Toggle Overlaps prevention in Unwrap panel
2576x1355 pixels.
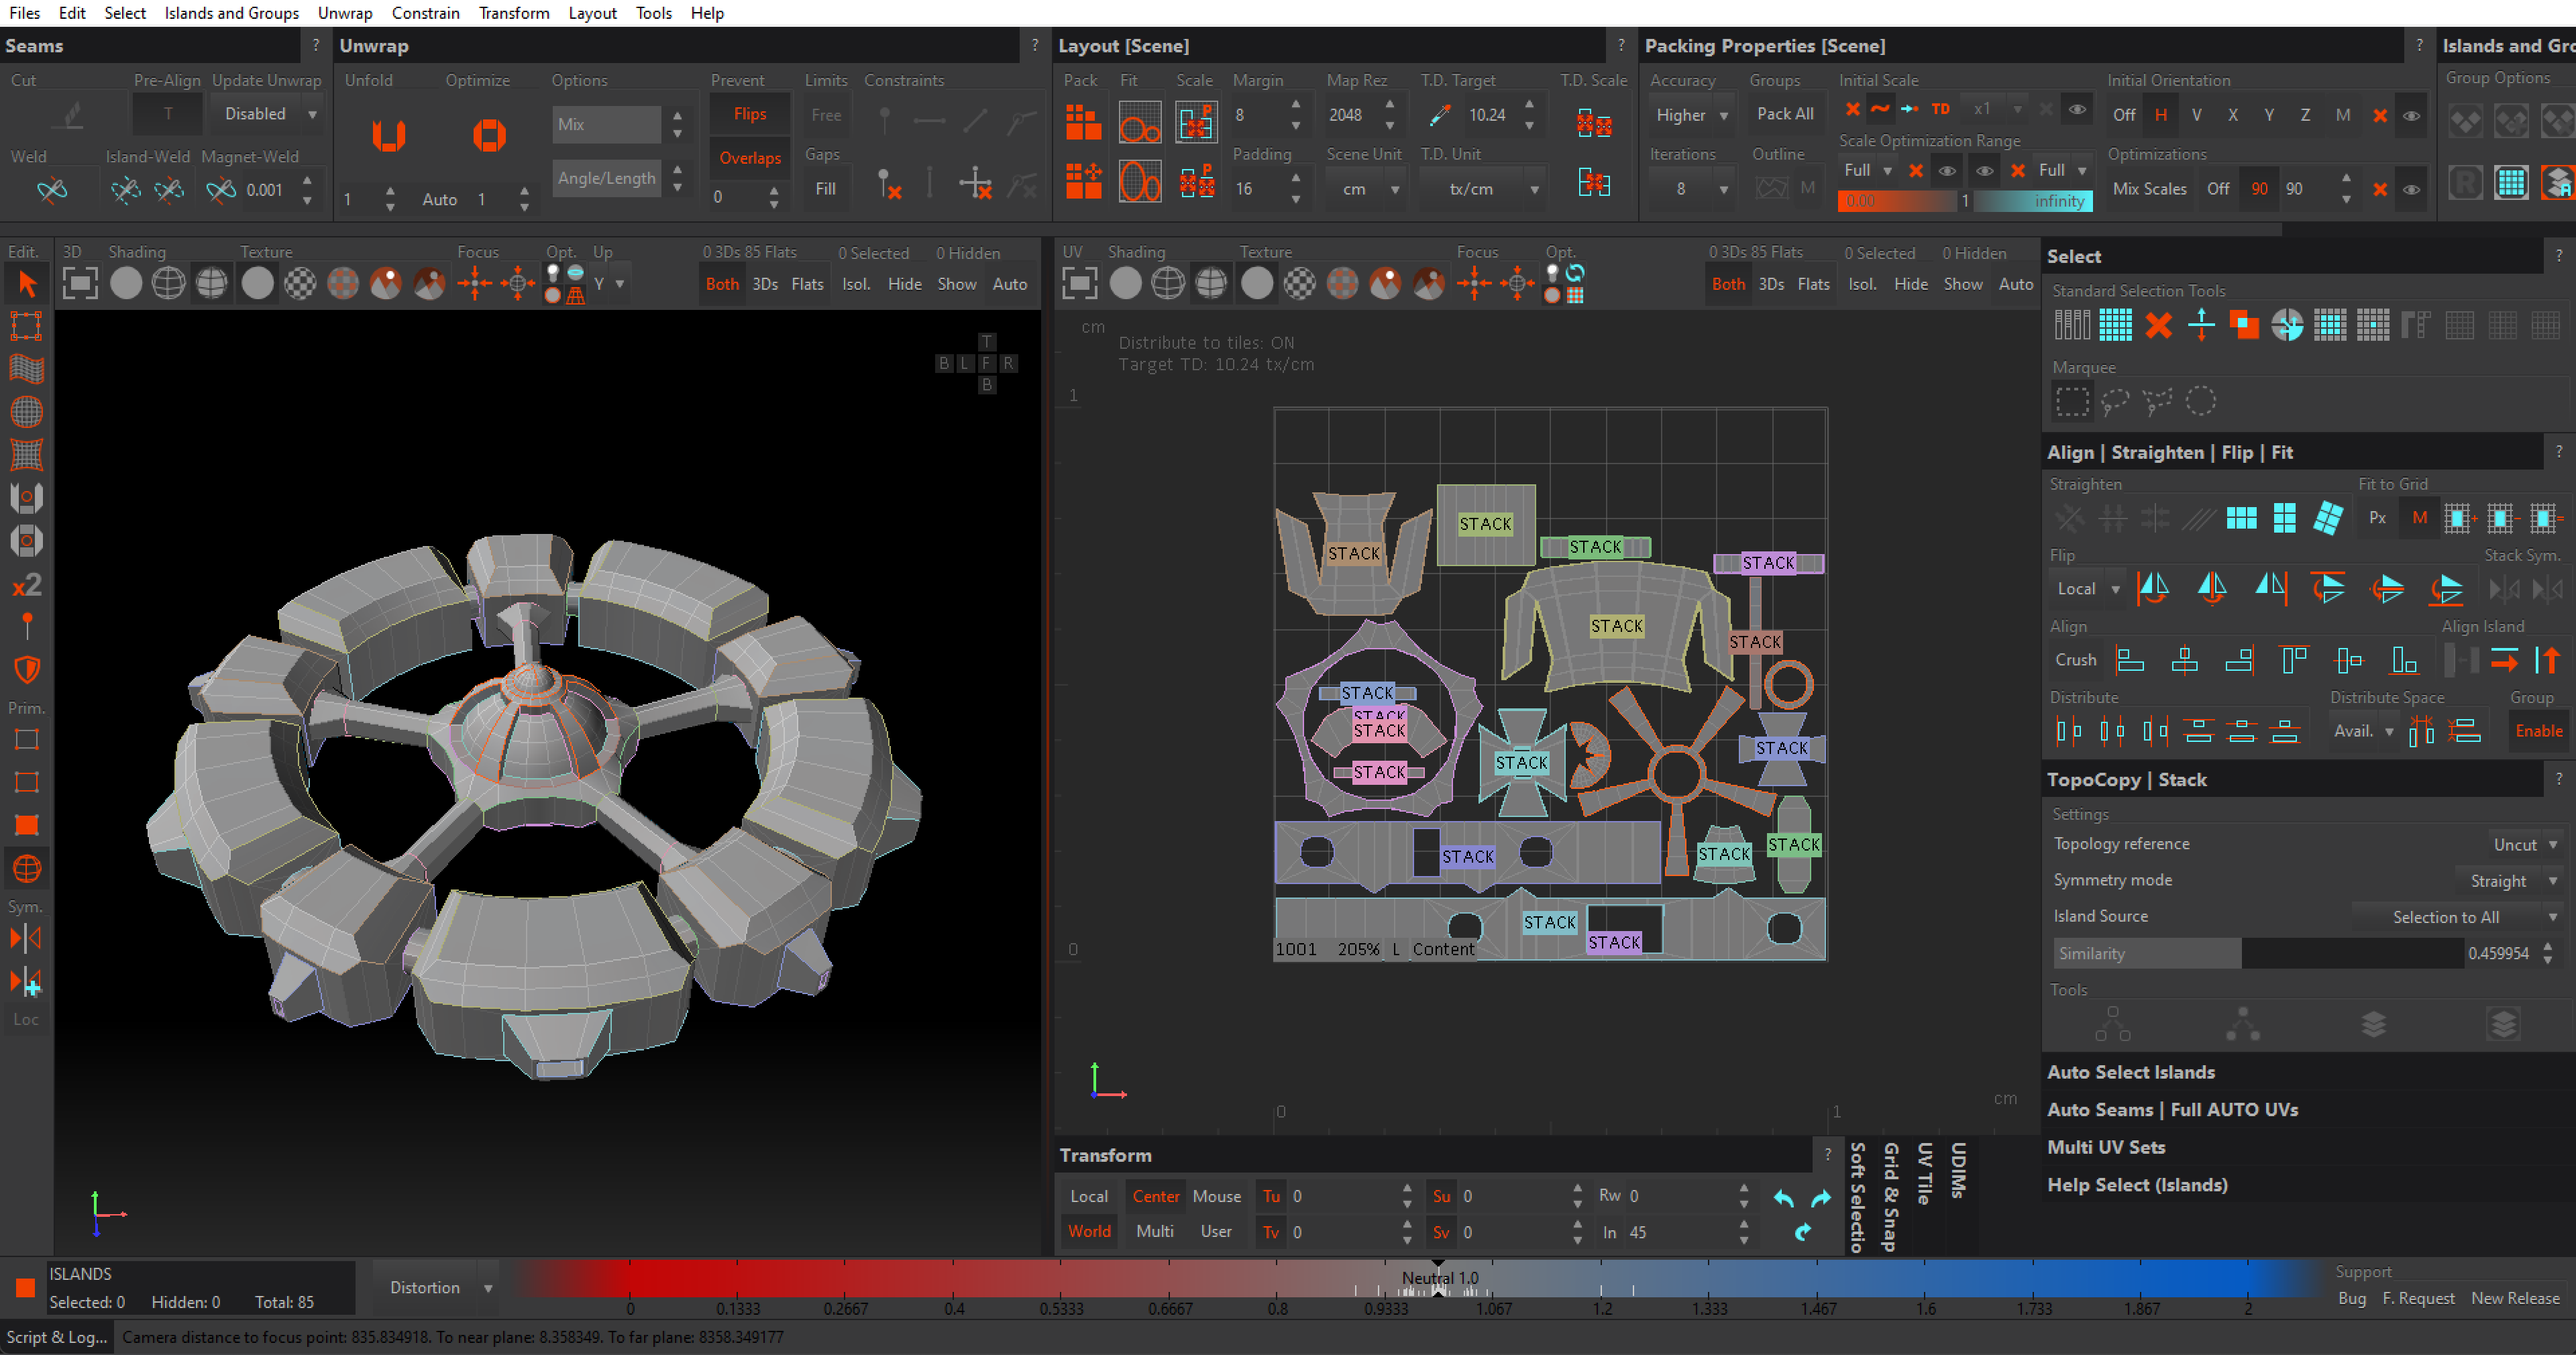coord(749,158)
